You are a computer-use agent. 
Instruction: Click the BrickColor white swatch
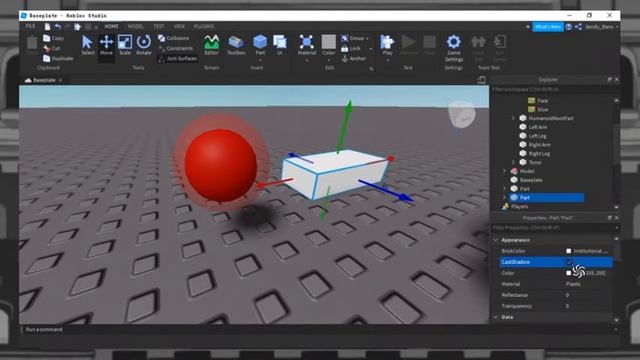(569, 251)
